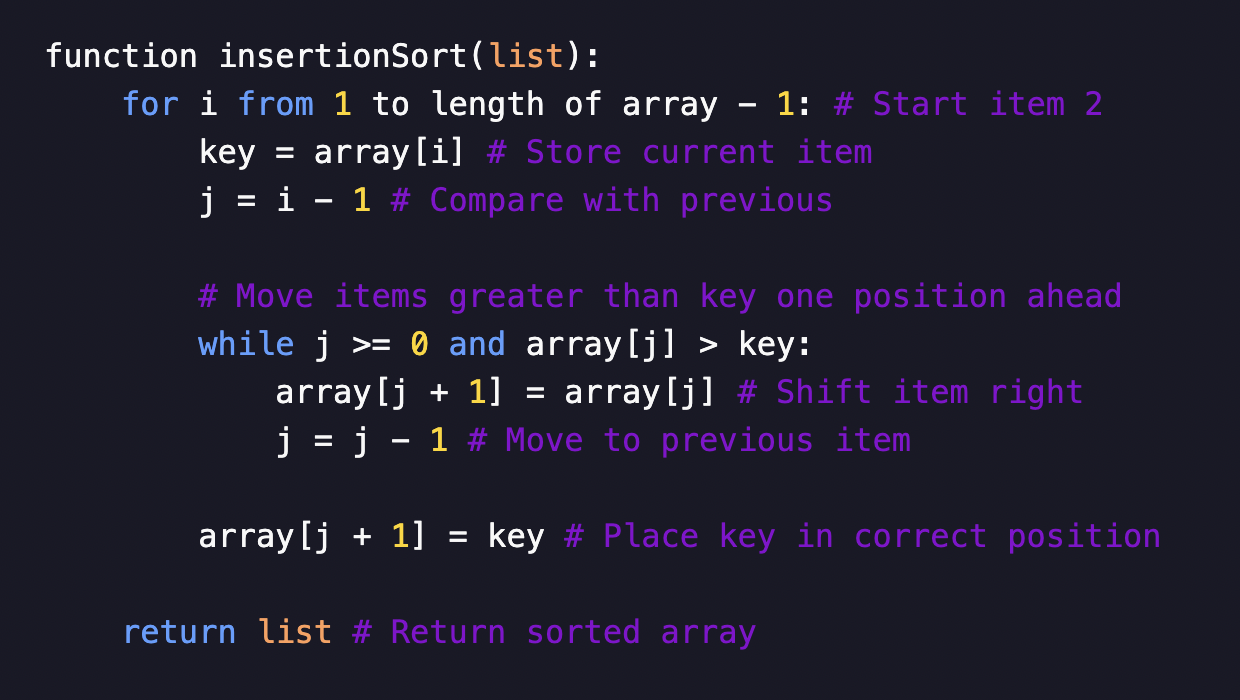Click the 'and' keyword in while condition
The width and height of the screenshot is (1240, 700).
point(477,344)
